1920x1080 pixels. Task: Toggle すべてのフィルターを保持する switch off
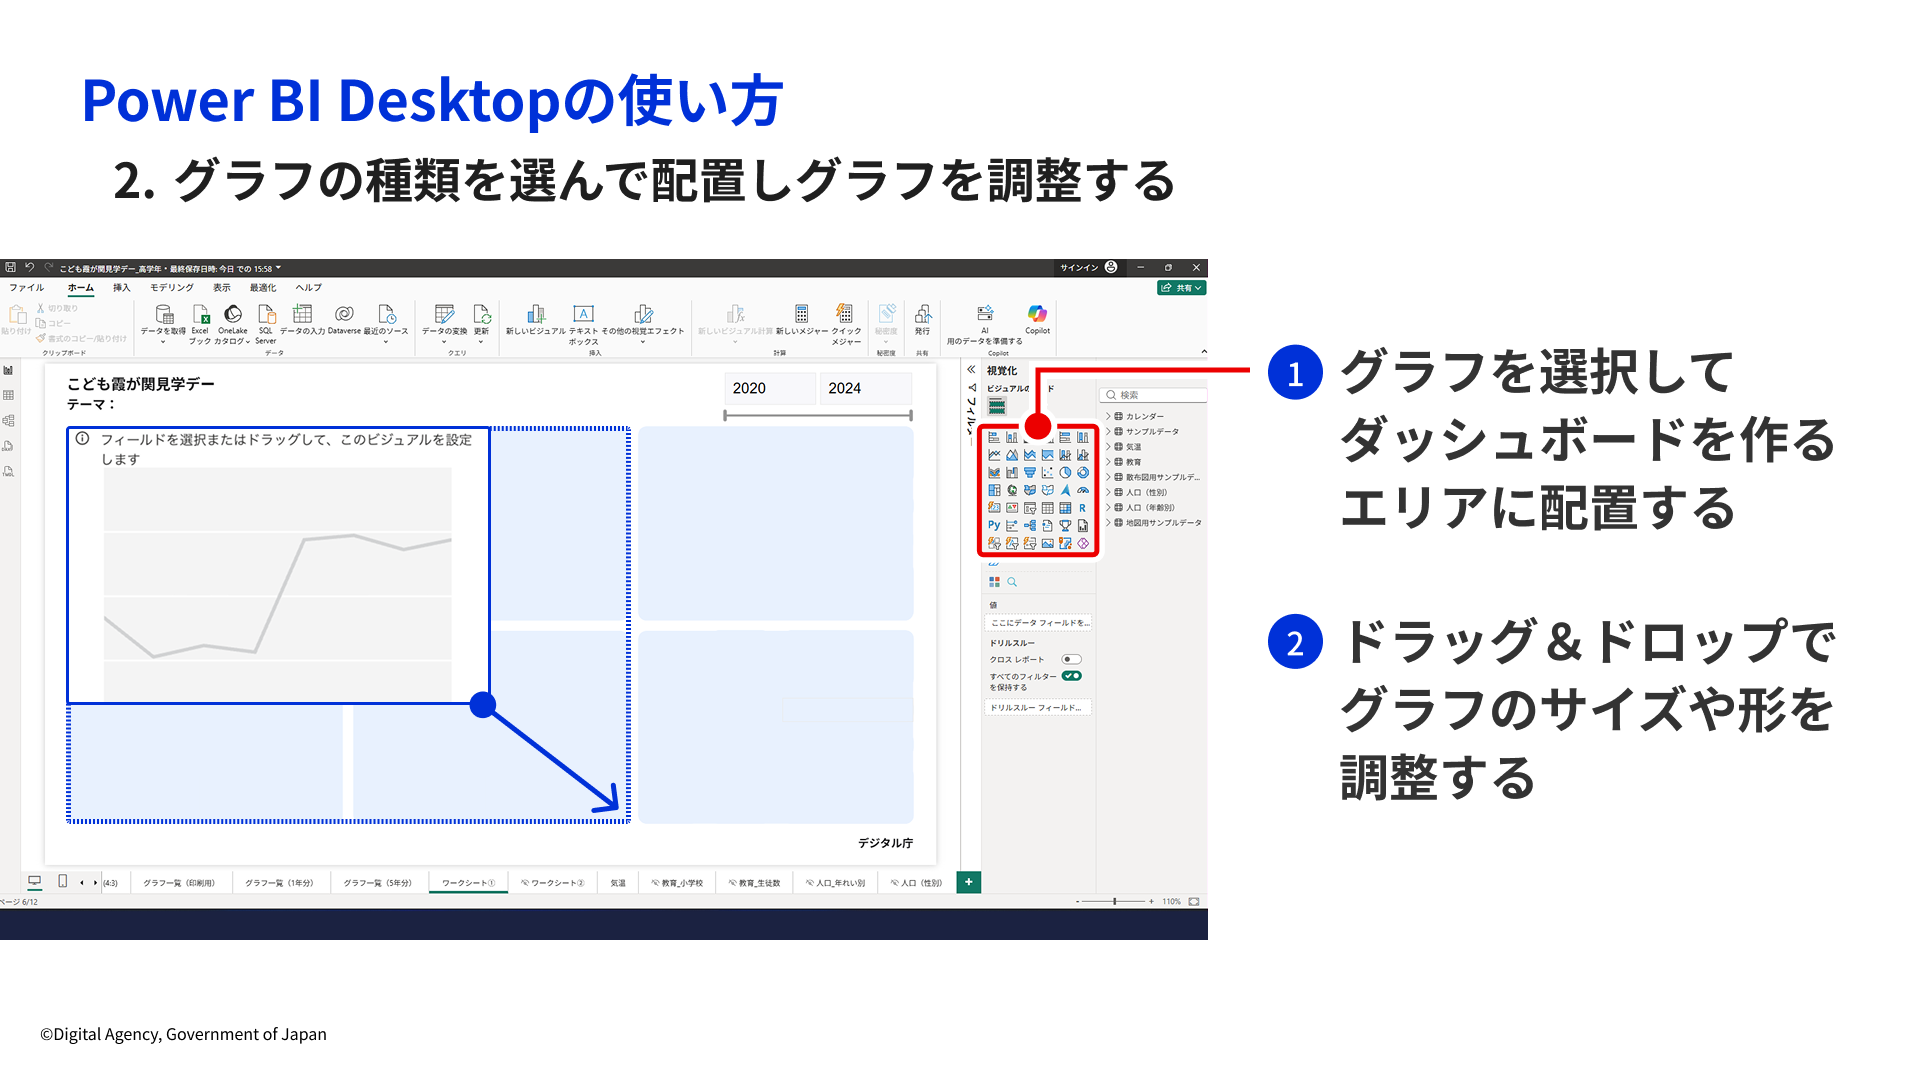[1072, 676]
